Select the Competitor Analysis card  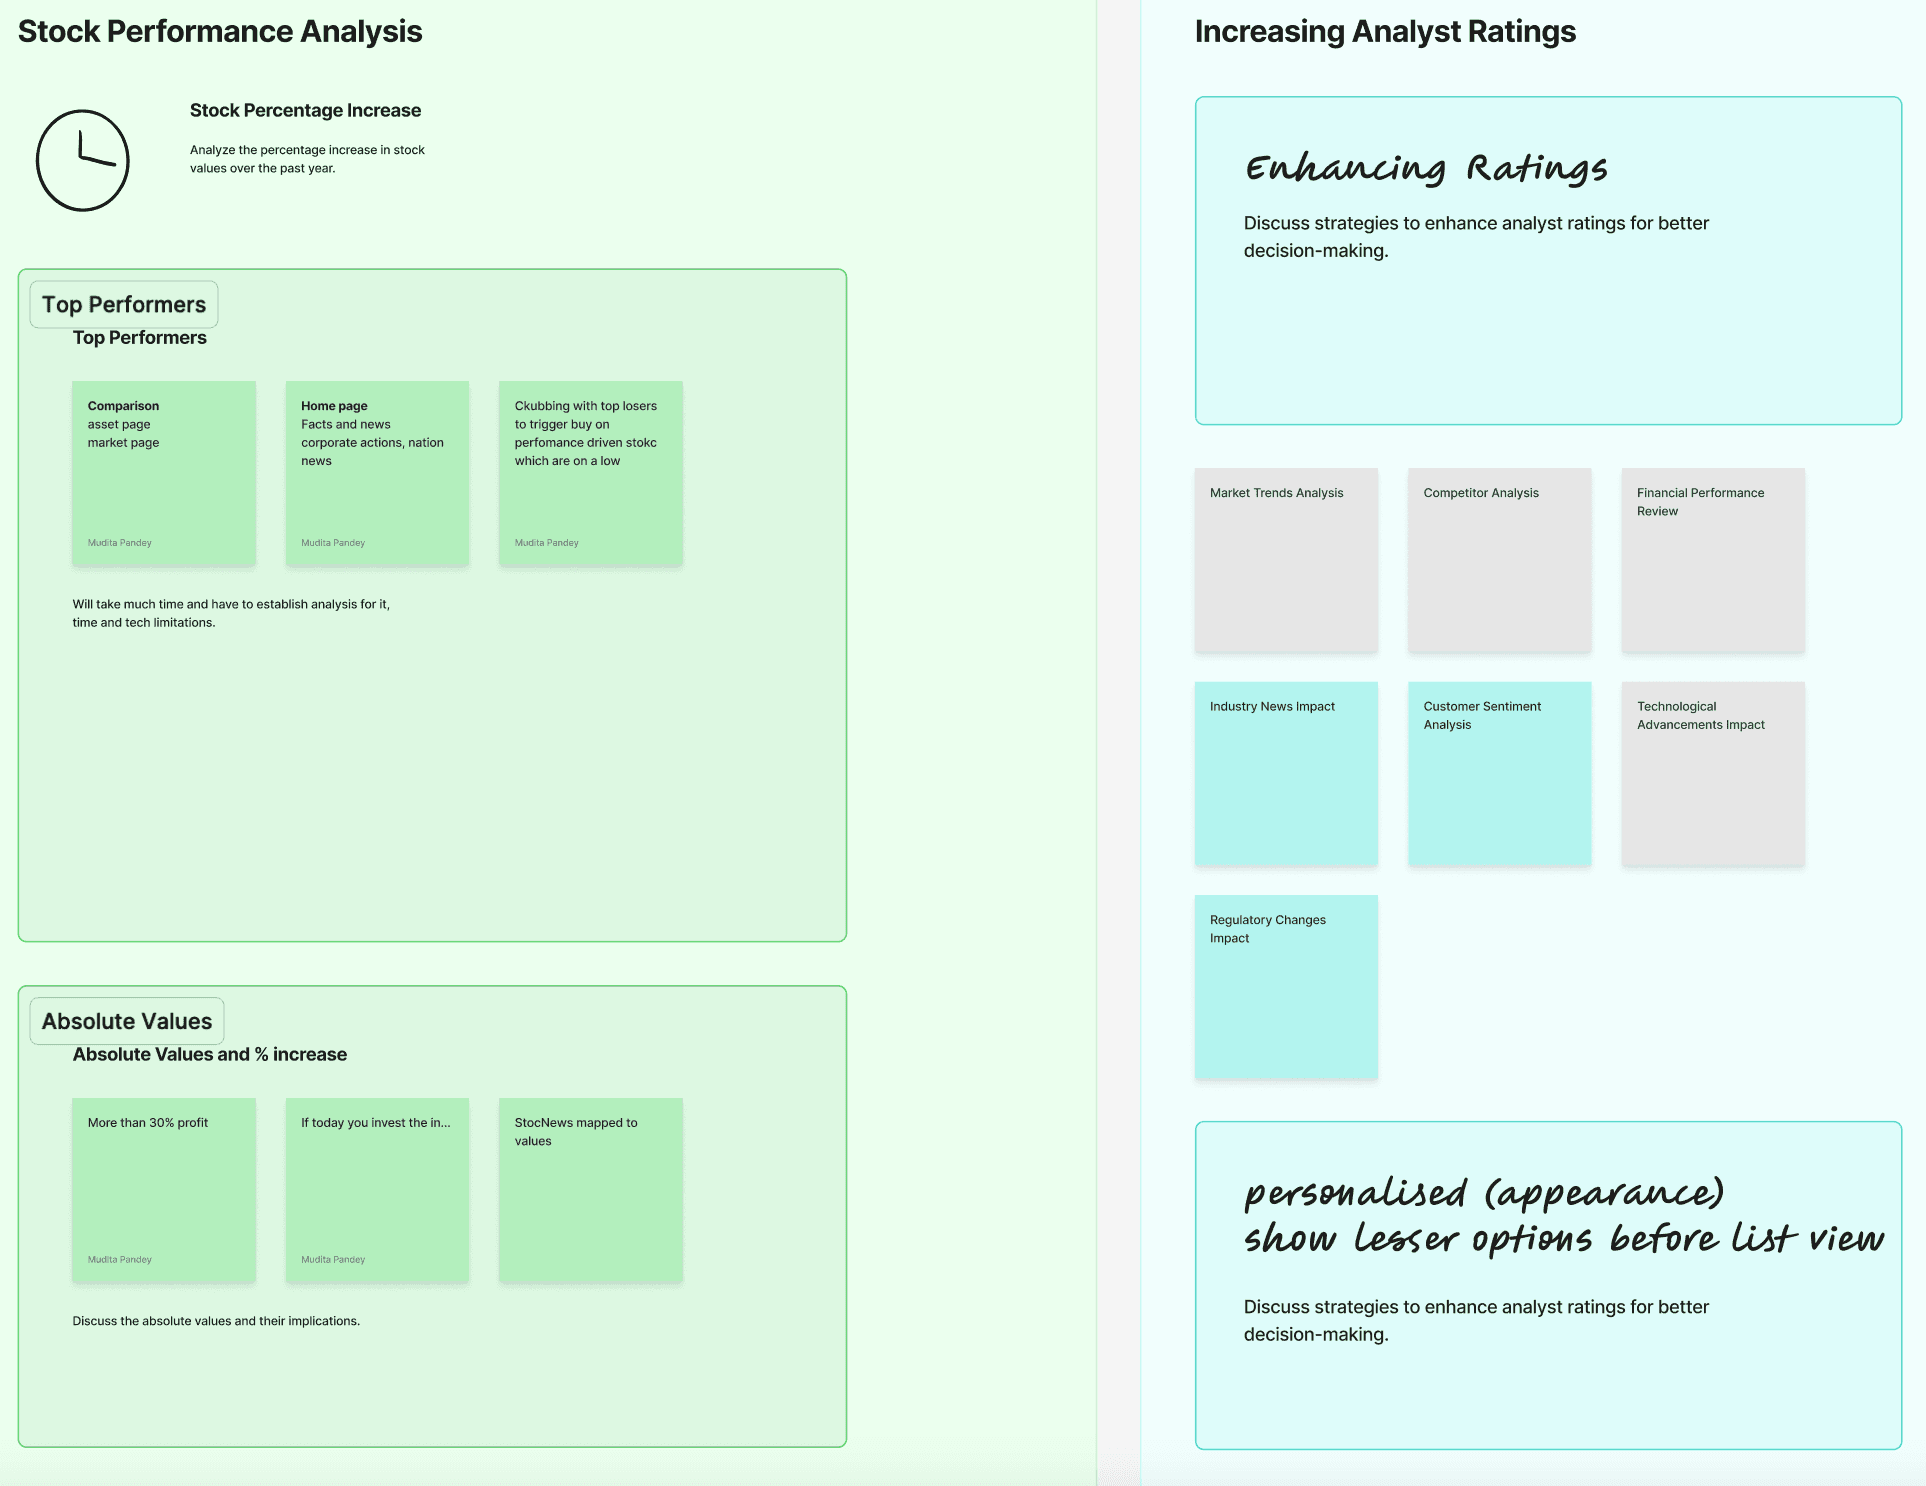pyautogui.click(x=1499, y=560)
